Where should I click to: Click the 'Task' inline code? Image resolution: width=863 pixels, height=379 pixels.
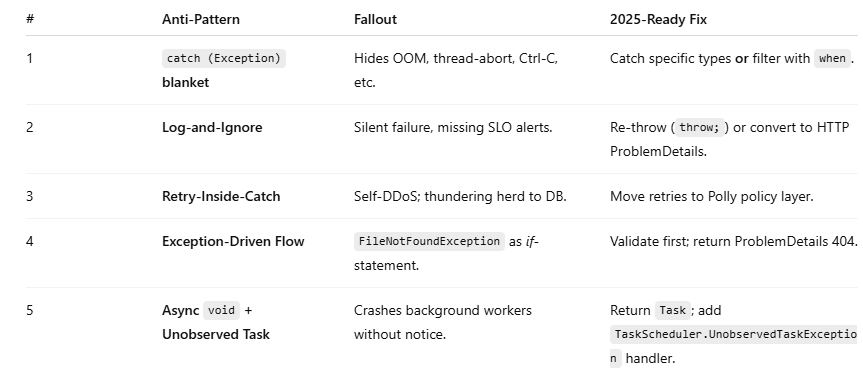pos(673,310)
